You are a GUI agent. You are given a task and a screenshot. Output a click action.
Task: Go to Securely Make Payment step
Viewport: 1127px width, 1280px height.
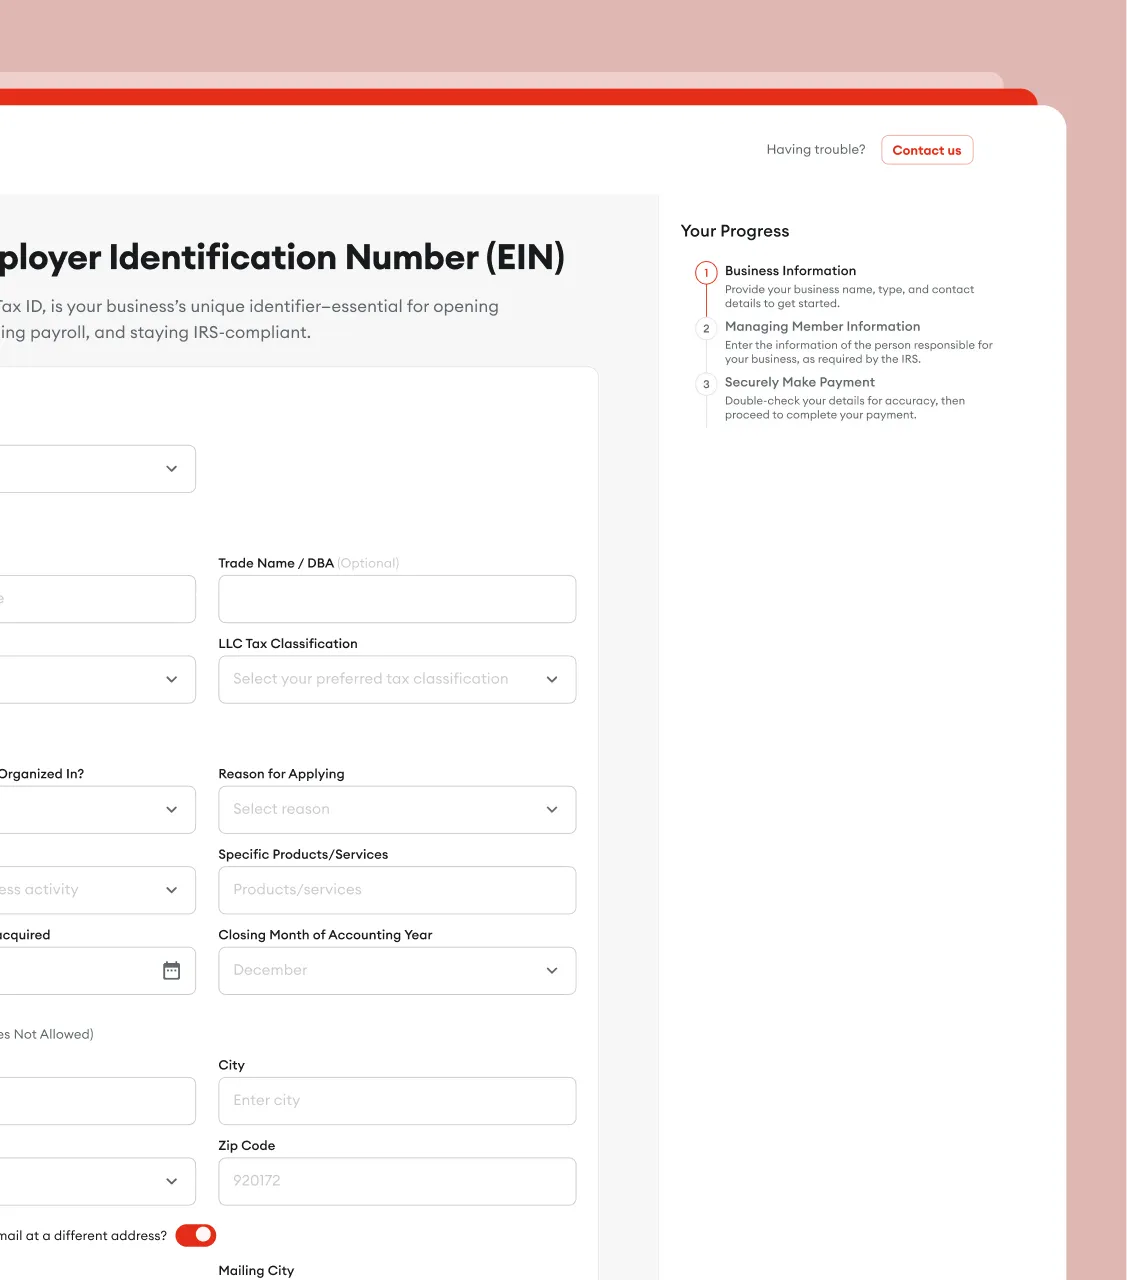[799, 382]
